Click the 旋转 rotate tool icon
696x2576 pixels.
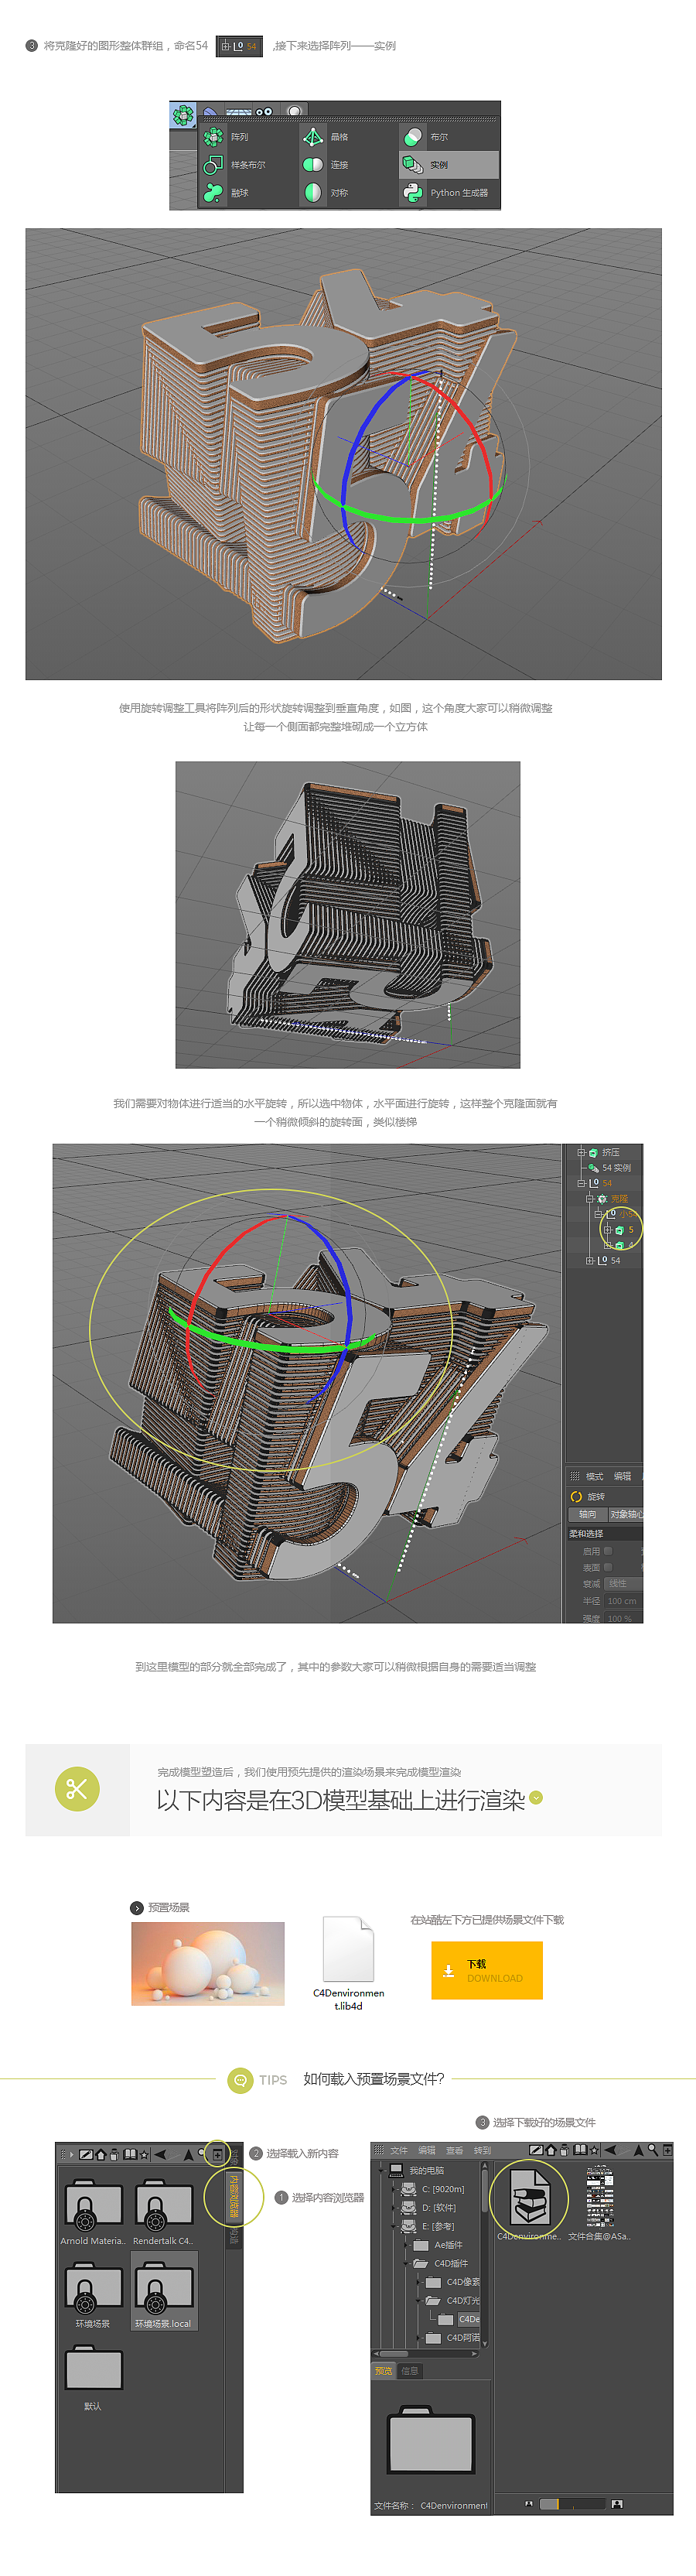click(x=576, y=1497)
